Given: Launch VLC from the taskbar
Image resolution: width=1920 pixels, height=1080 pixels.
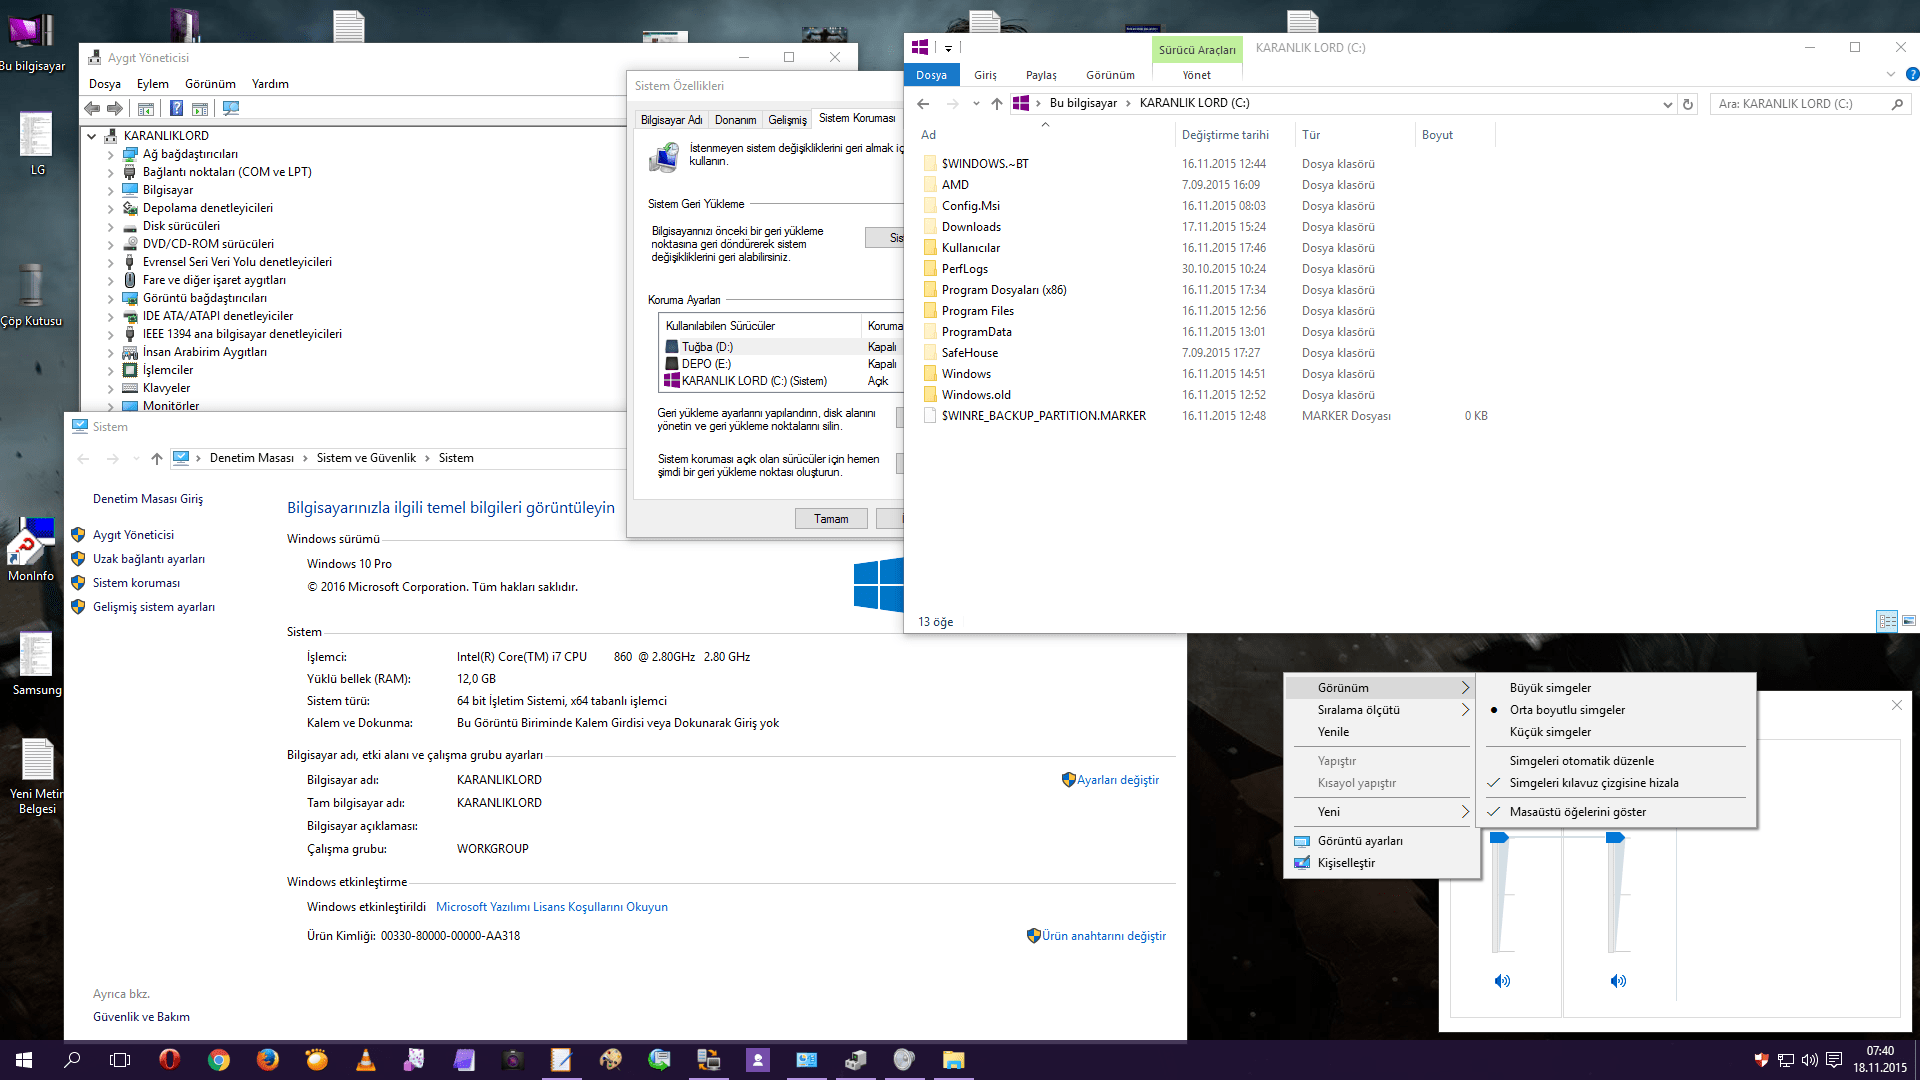Looking at the screenshot, I should point(366,1060).
